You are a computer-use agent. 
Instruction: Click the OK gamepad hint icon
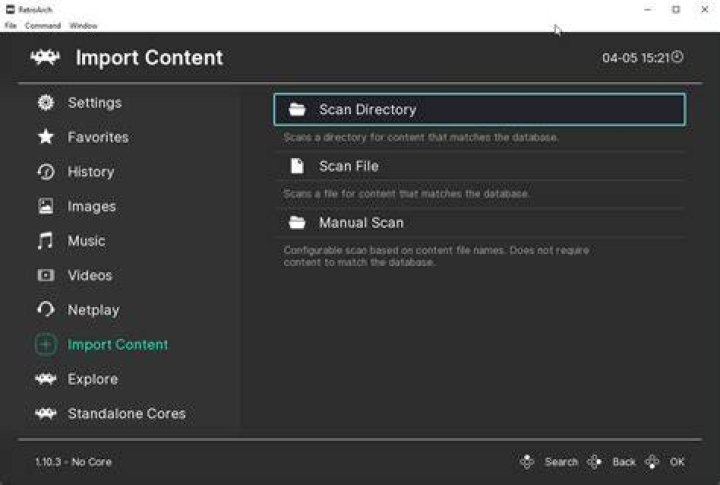click(x=652, y=462)
